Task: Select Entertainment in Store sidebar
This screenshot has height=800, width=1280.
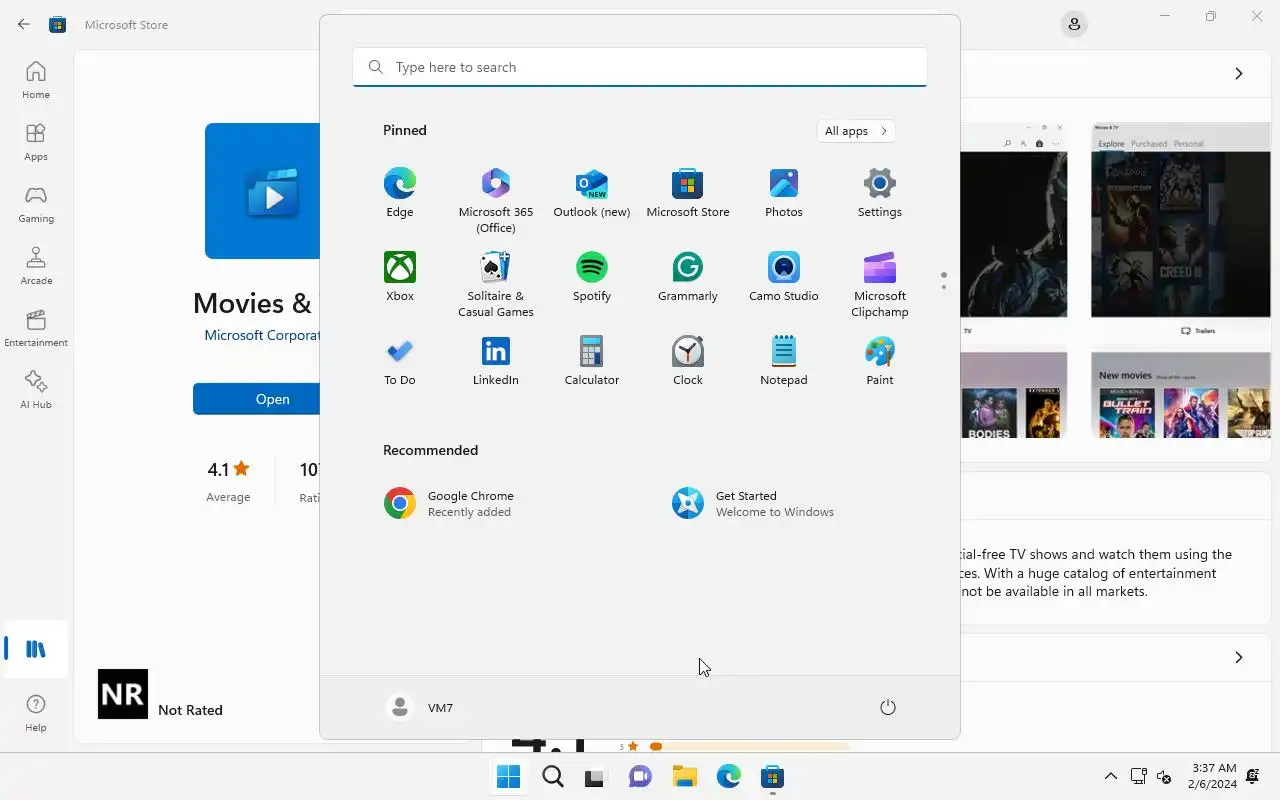Action: click(36, 328)
